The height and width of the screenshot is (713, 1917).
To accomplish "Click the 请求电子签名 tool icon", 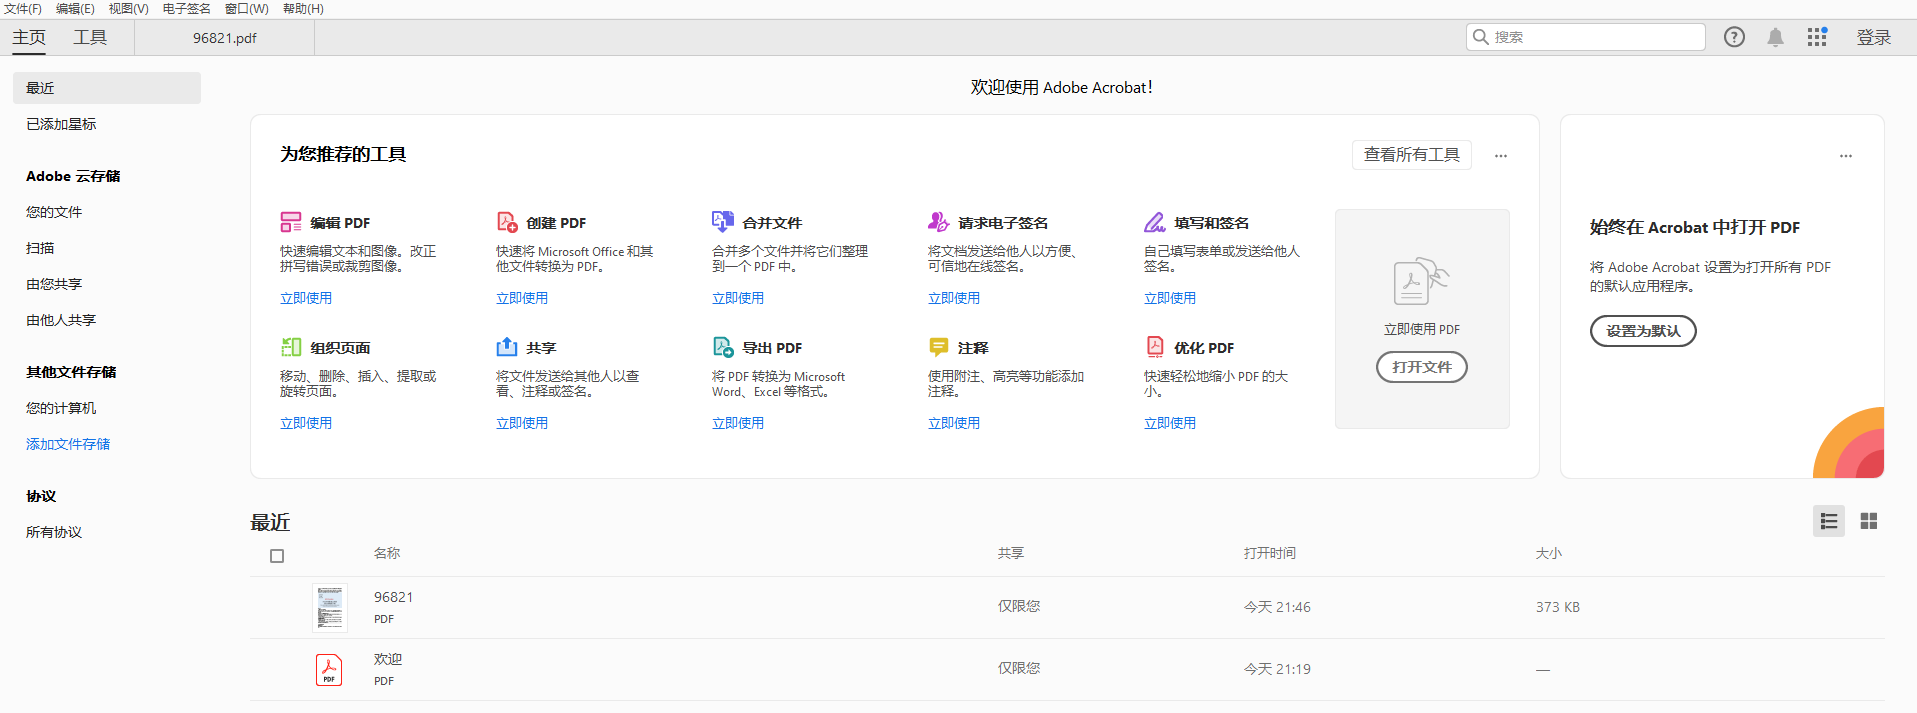I will coord(939,222).
